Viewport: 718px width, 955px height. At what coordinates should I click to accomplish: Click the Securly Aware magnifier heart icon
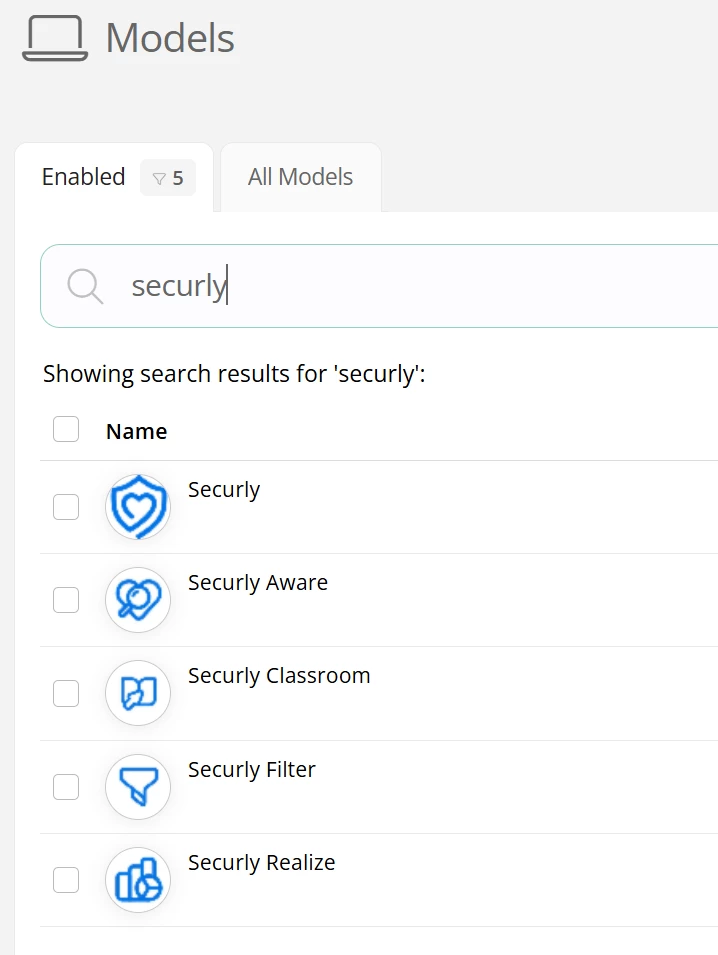pos(138,600)
